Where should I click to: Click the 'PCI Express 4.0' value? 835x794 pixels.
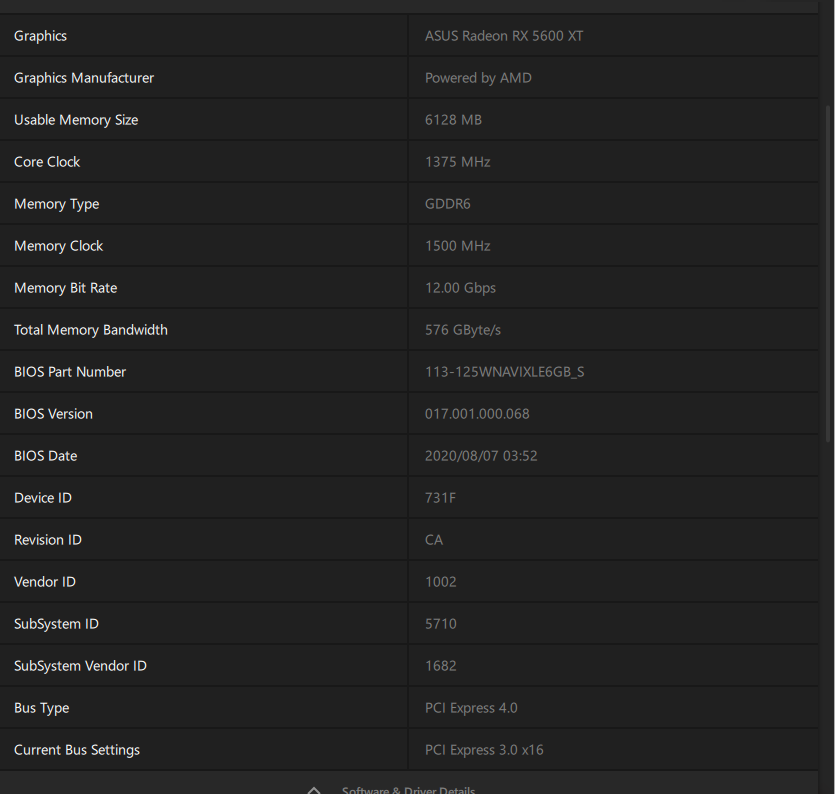coord(471,708)
